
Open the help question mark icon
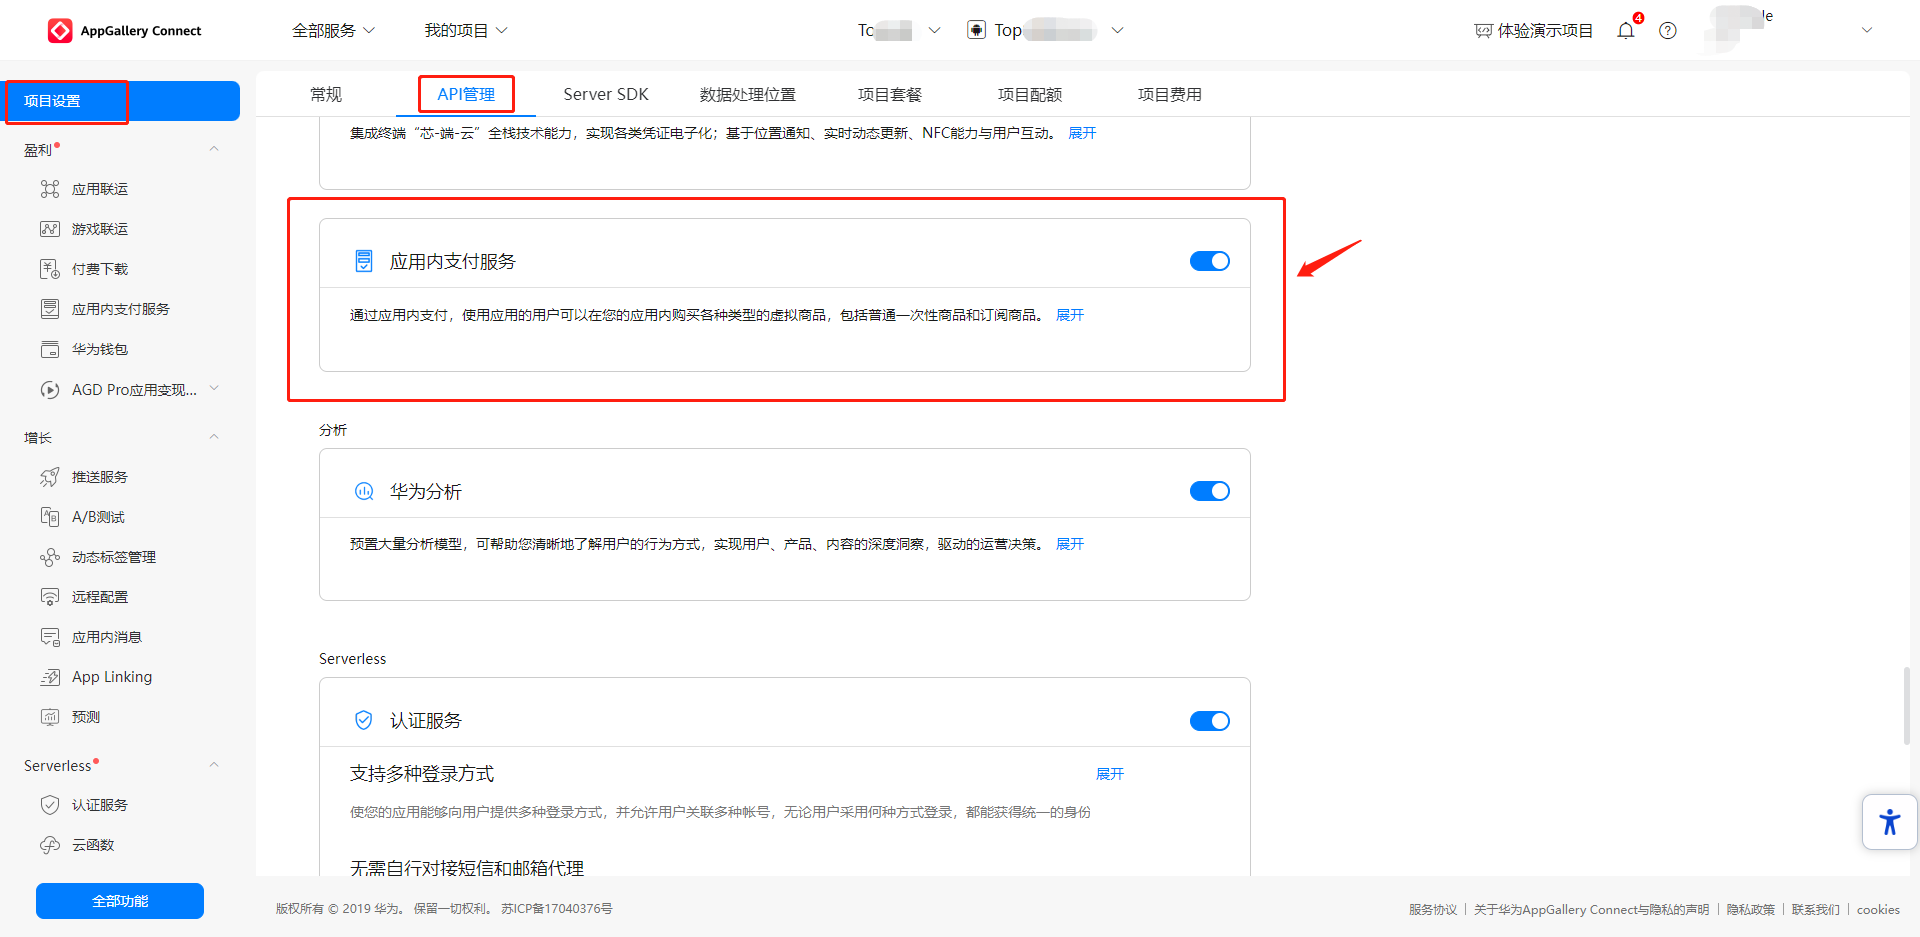tap(1668, 31)
